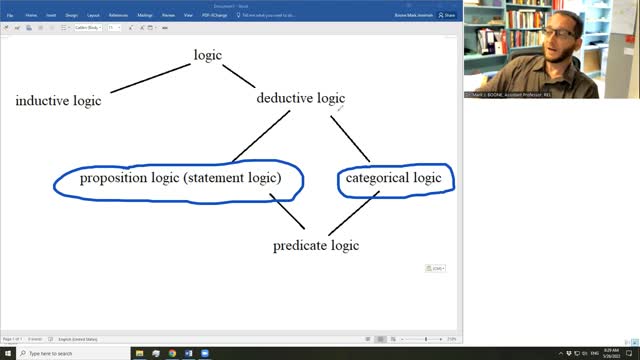Click the (Ctrl) paste options button
Image resolution: width=640 pixels, height=360 pixels.
[435, 268]
